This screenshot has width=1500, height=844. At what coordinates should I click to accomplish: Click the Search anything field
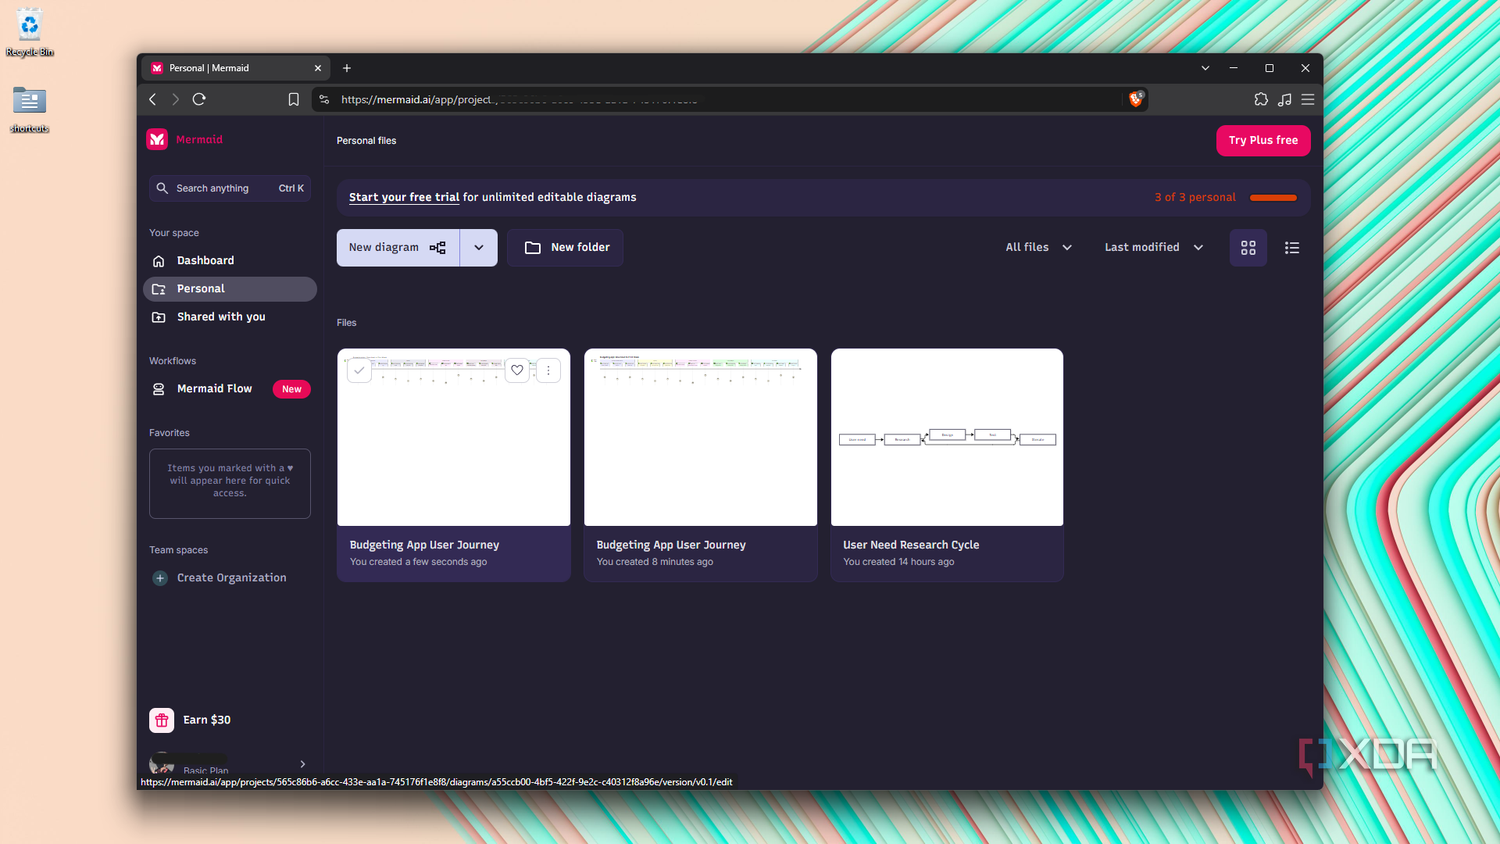230,188
